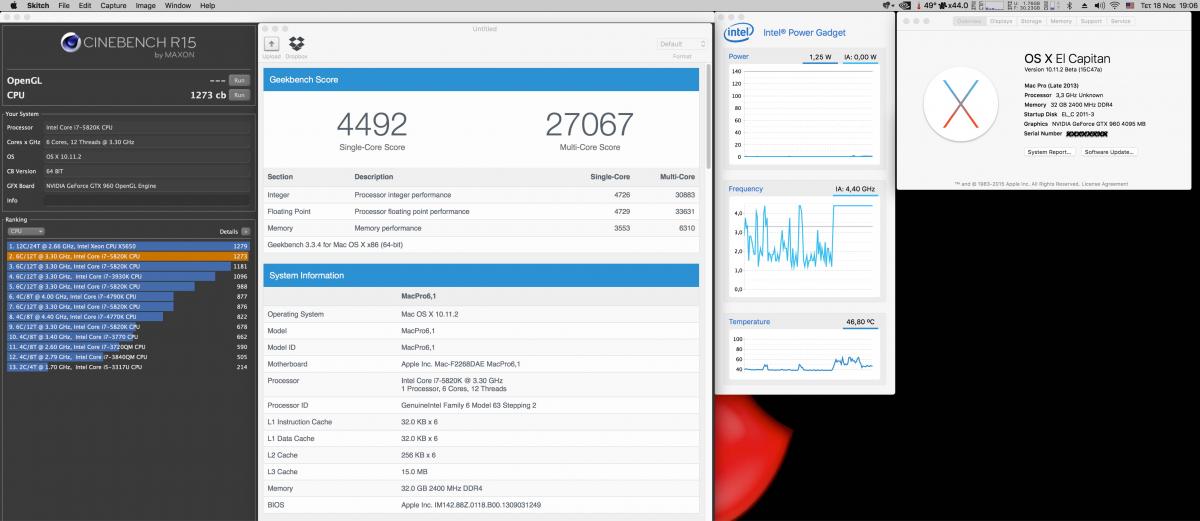Run the OpenGL benchmark
The width and height of the screenshot is (1200, 521).
pyautogui.click(x=239, y=79)
